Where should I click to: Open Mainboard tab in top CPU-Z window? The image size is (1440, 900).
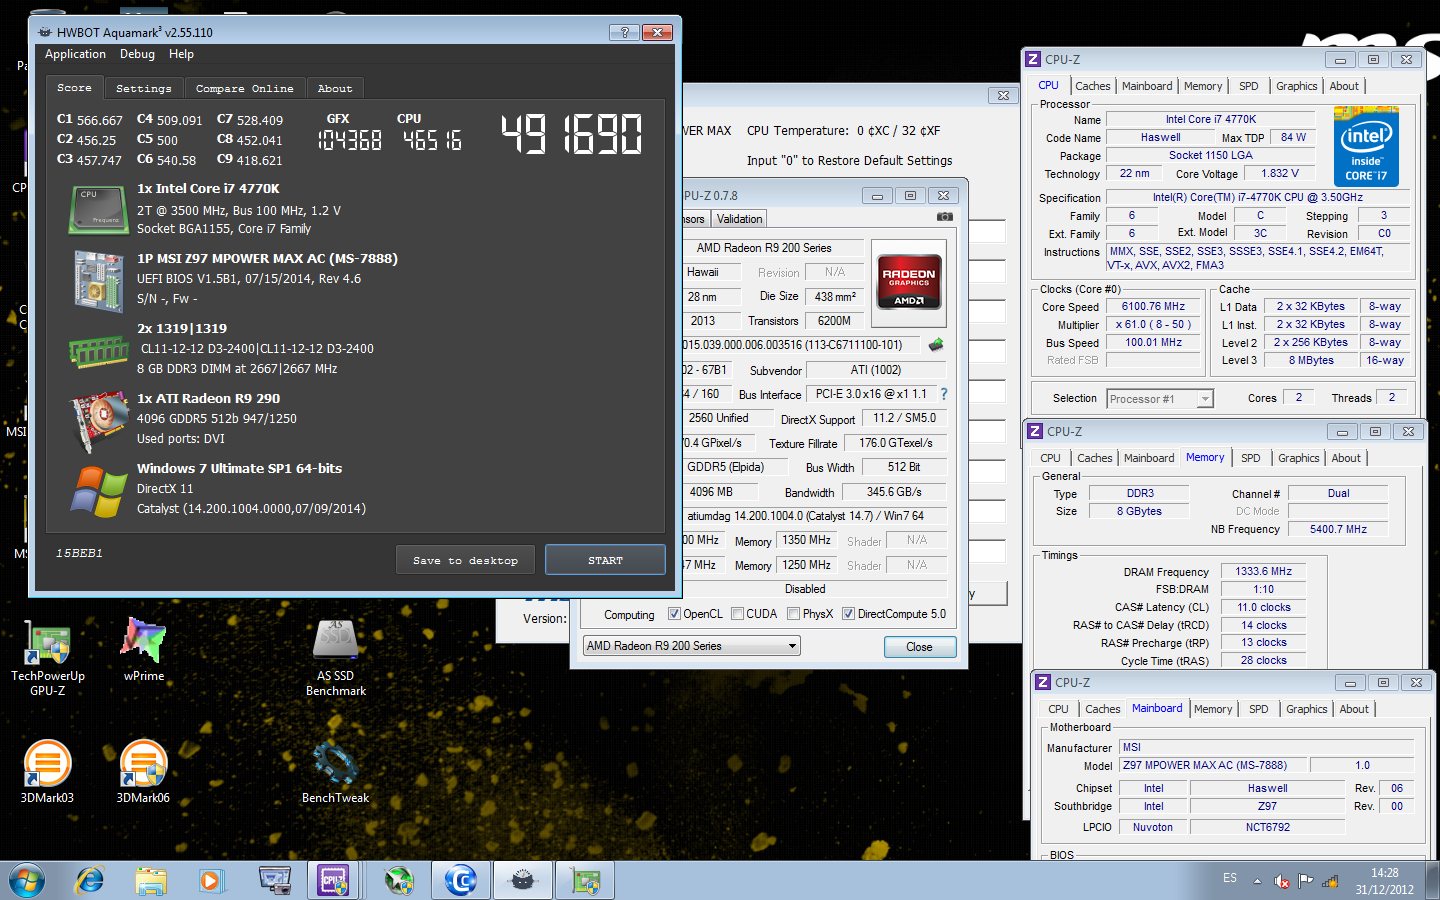(1147, 86)
